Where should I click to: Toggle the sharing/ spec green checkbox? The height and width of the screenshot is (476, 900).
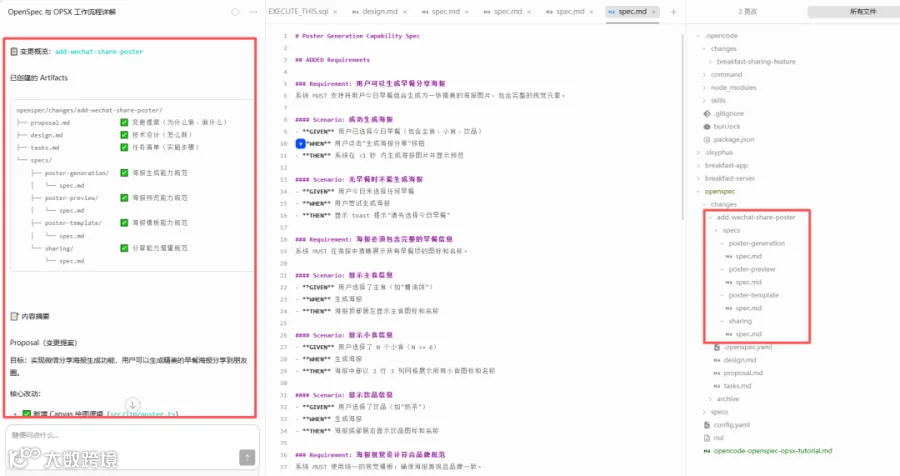(x=124, y=248)
